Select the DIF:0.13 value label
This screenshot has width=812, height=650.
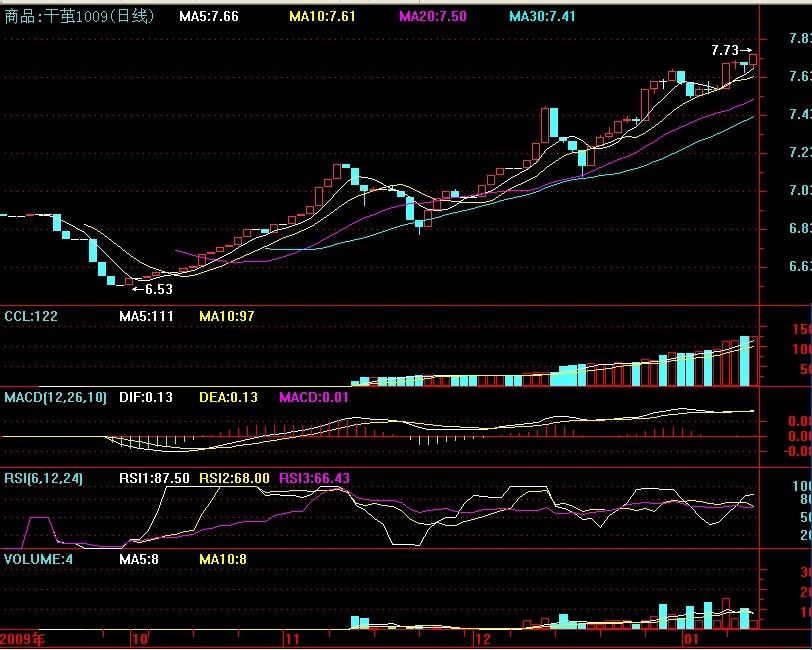pyautogui.click(x=146, y=397)
